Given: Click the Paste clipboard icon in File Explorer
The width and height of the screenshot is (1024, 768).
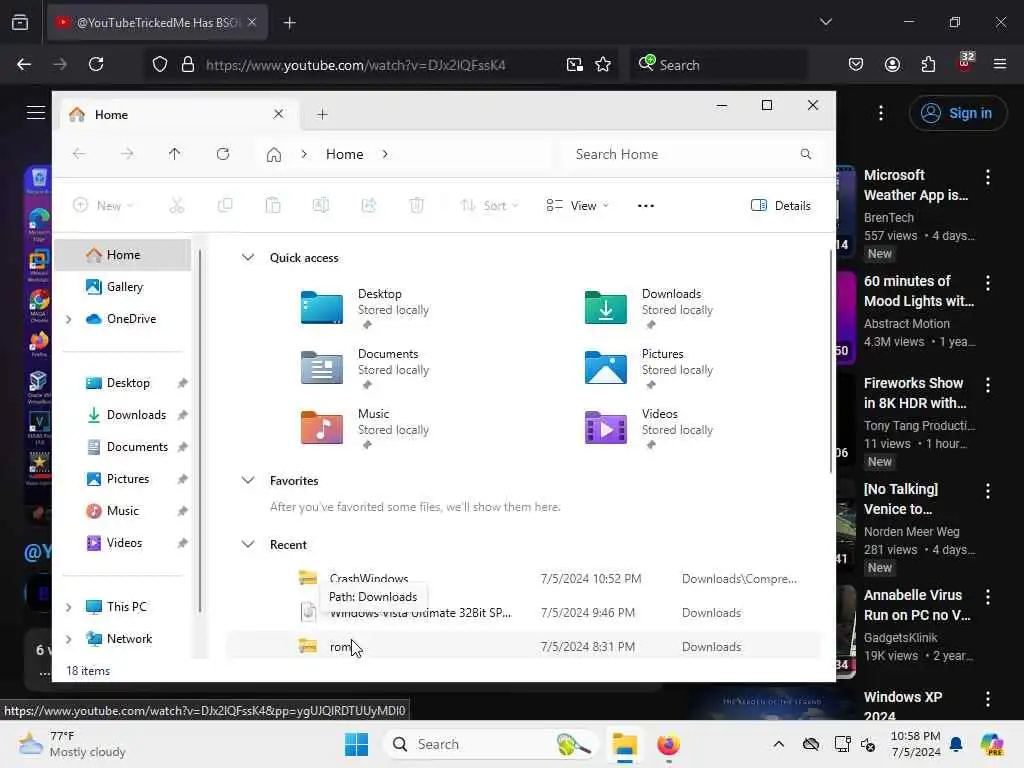Looking at the screenshot, I should point(273,206).
